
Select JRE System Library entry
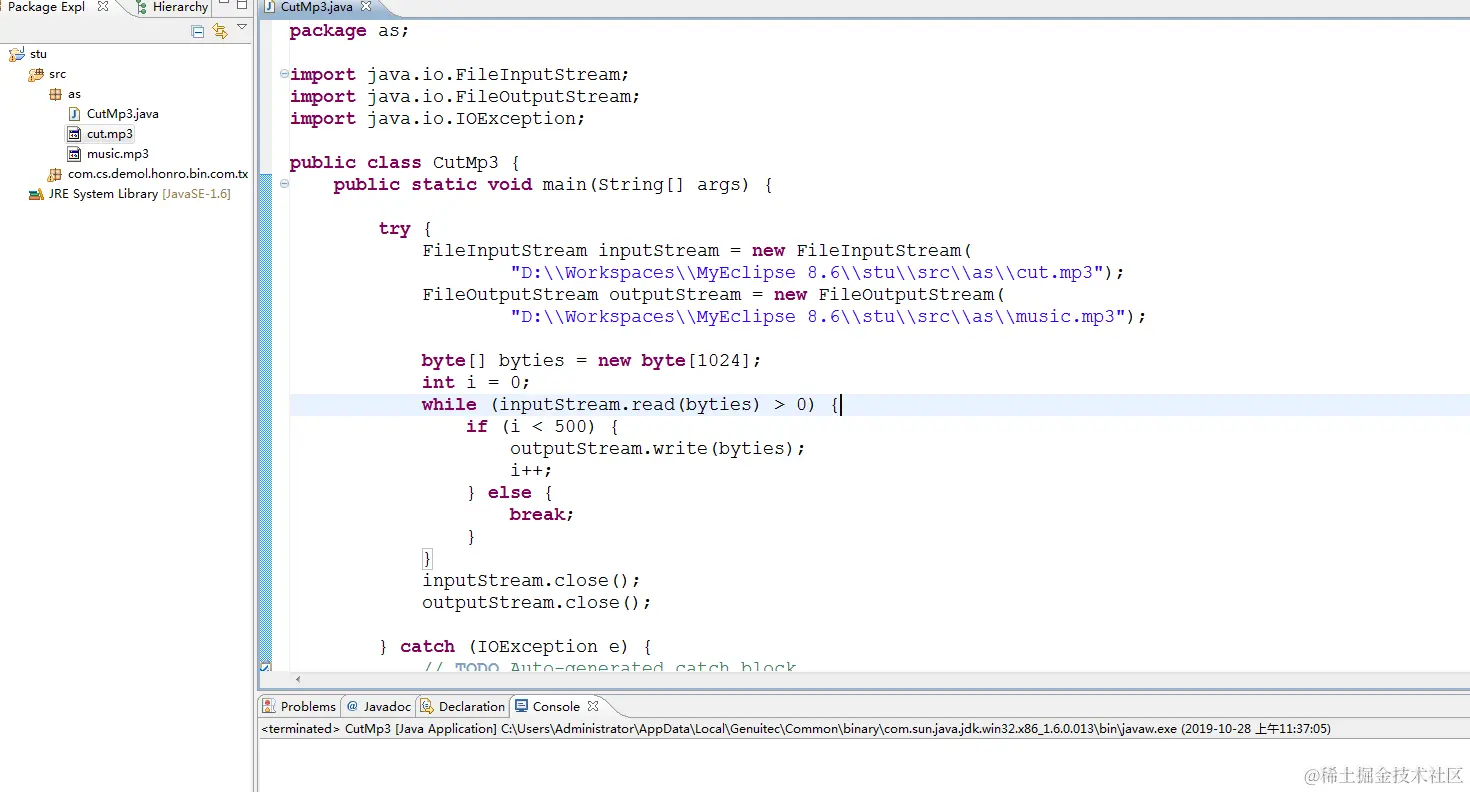tap(139, 194)
